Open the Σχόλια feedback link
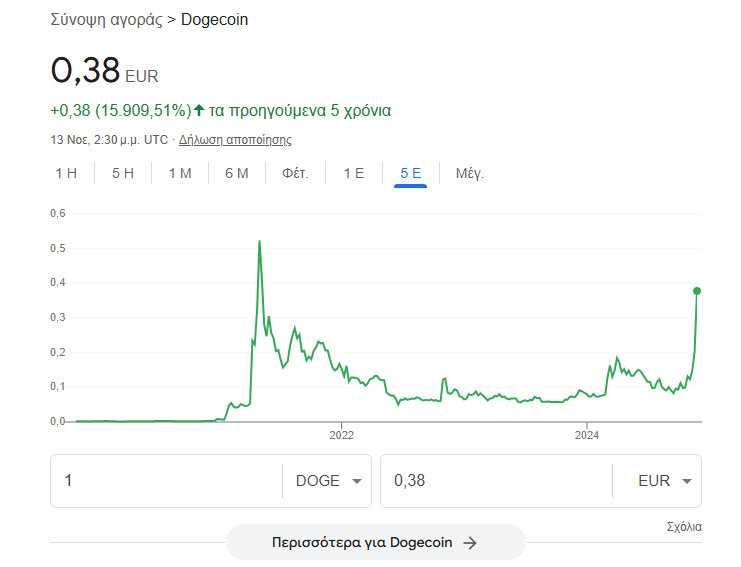Screen dimensions: 741x567 (684, 527)
